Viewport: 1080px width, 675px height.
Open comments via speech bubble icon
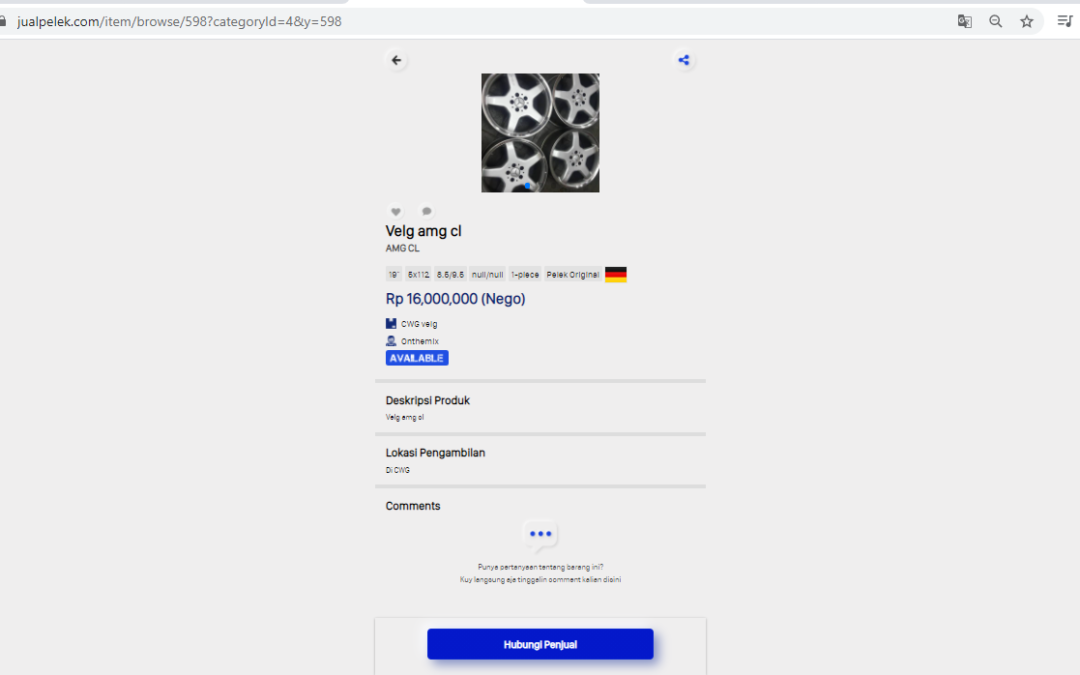[x=427, y=212]
